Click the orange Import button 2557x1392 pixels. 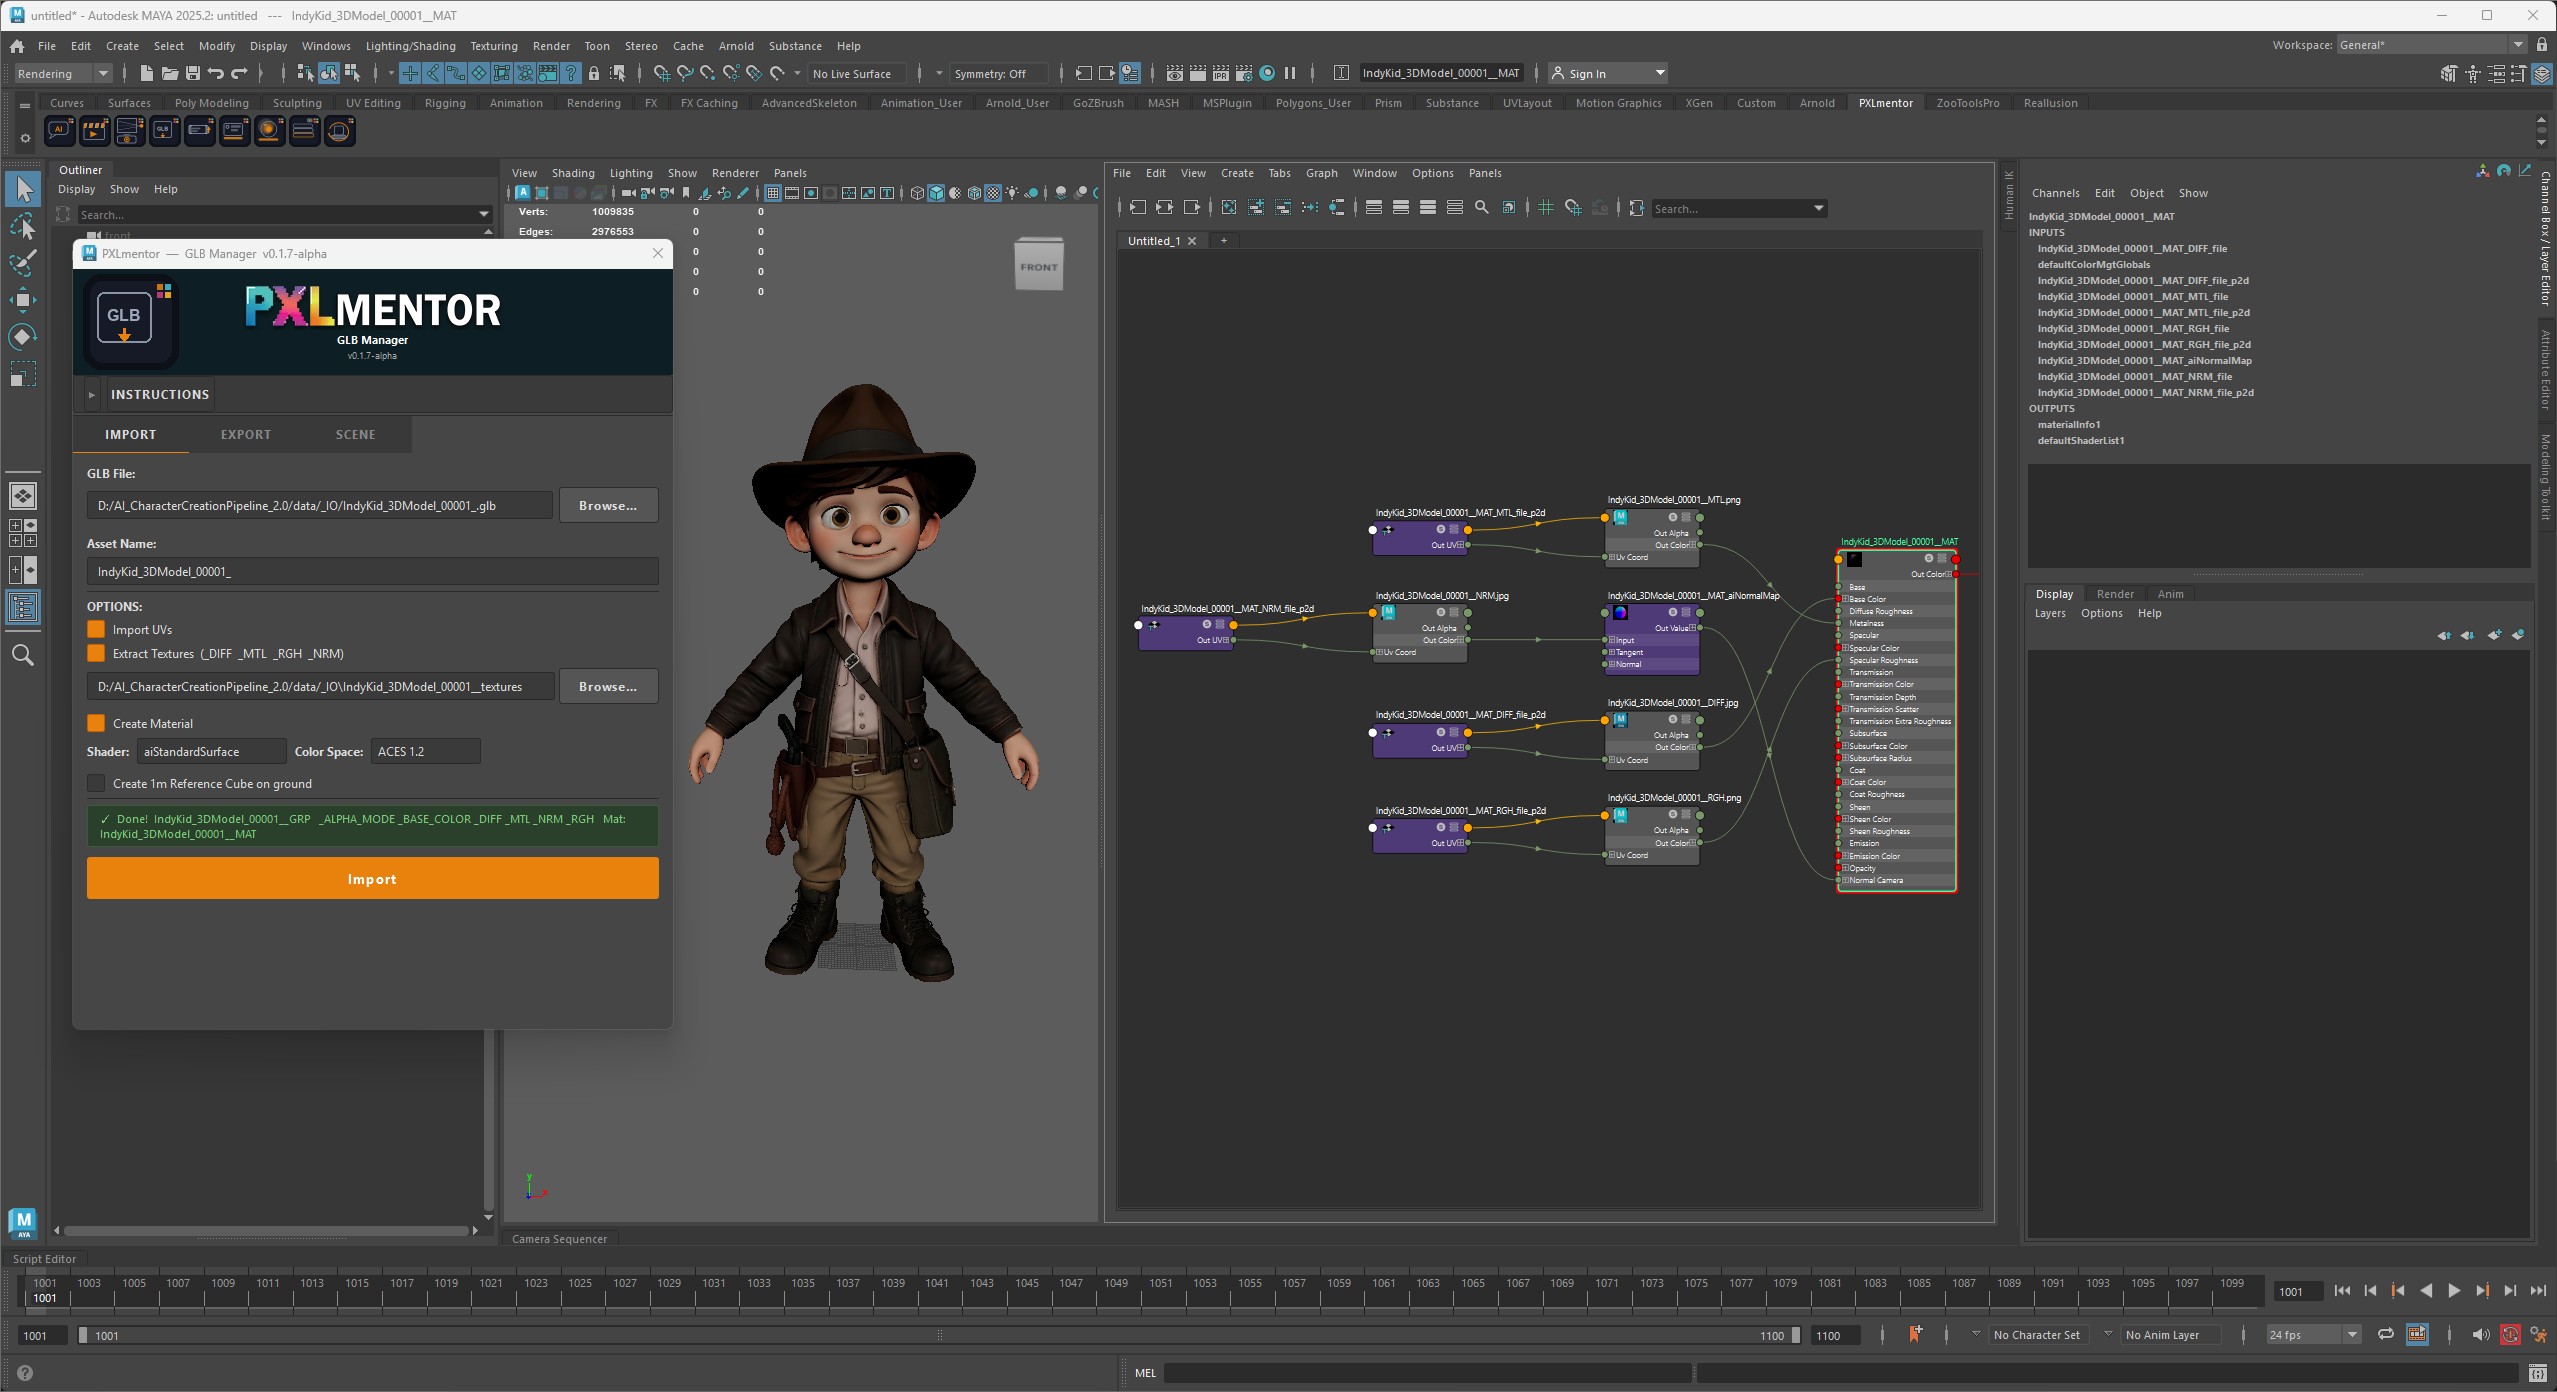pos(372,878)
